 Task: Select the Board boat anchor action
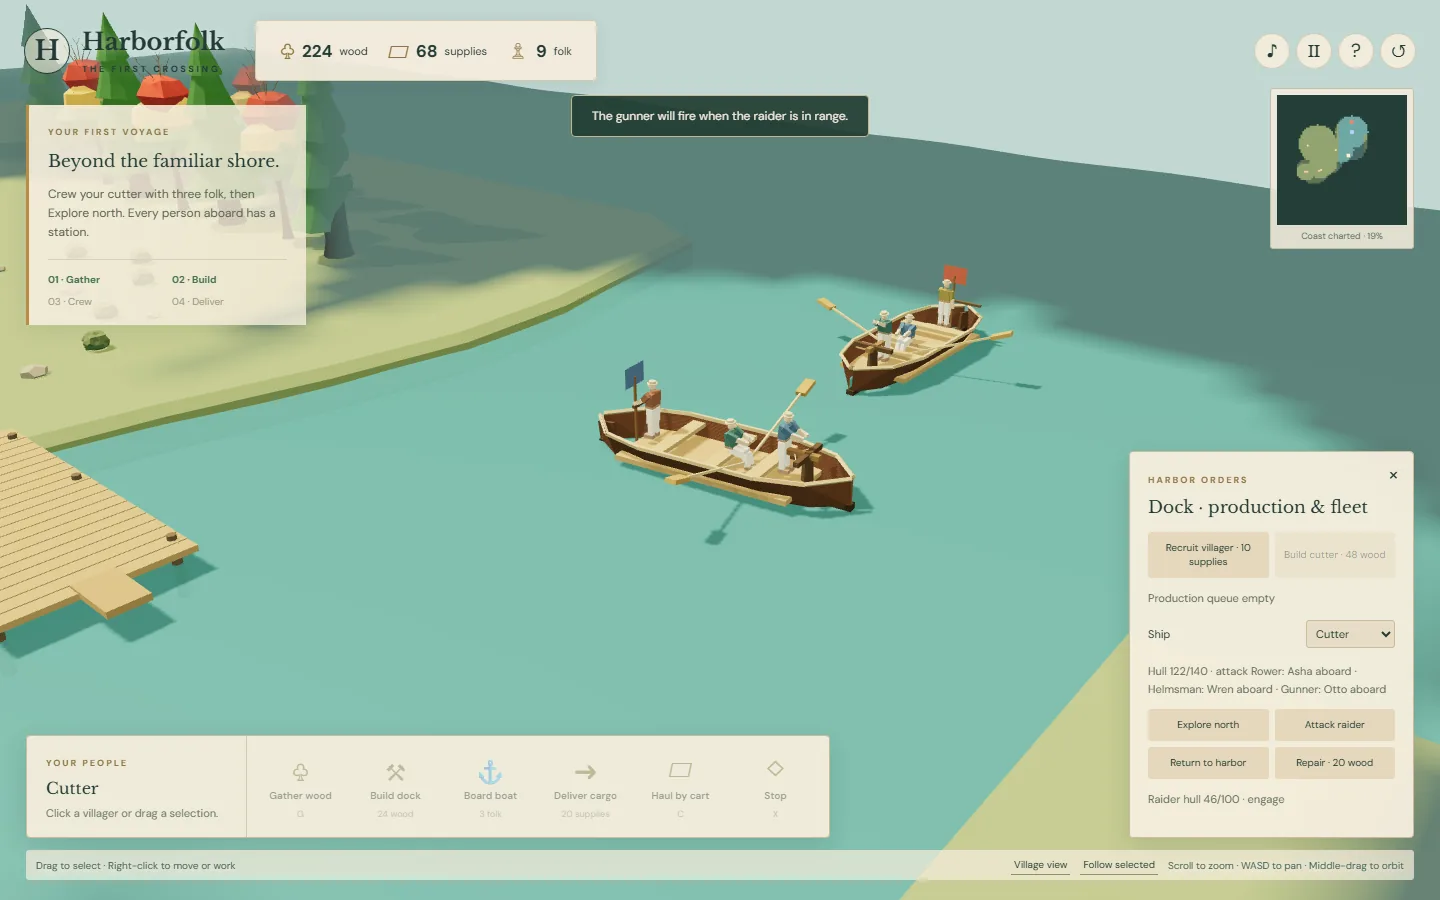pos(490,787)
